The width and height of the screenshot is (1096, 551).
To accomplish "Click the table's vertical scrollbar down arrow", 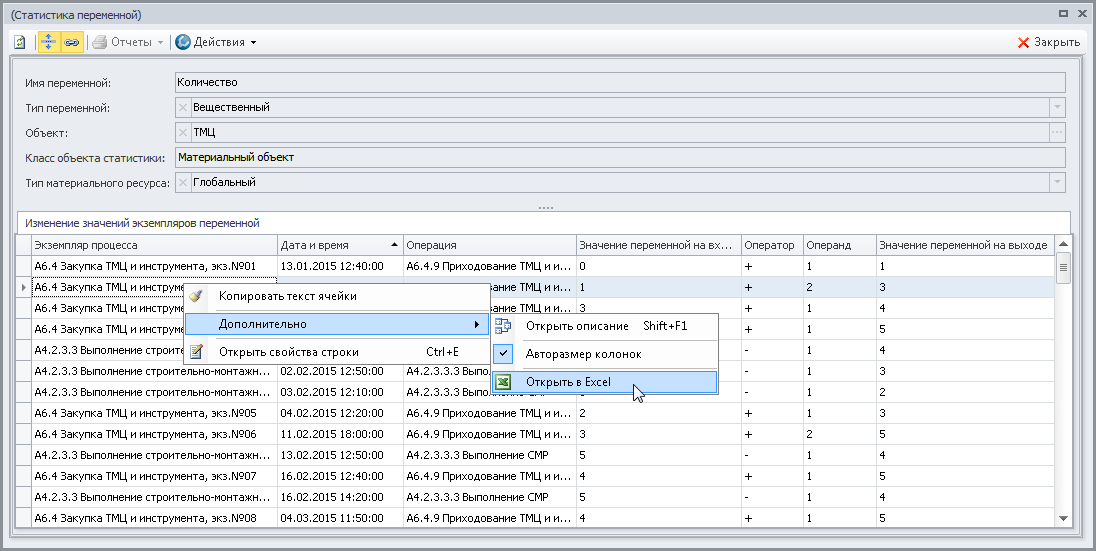I will [1063, 519].
